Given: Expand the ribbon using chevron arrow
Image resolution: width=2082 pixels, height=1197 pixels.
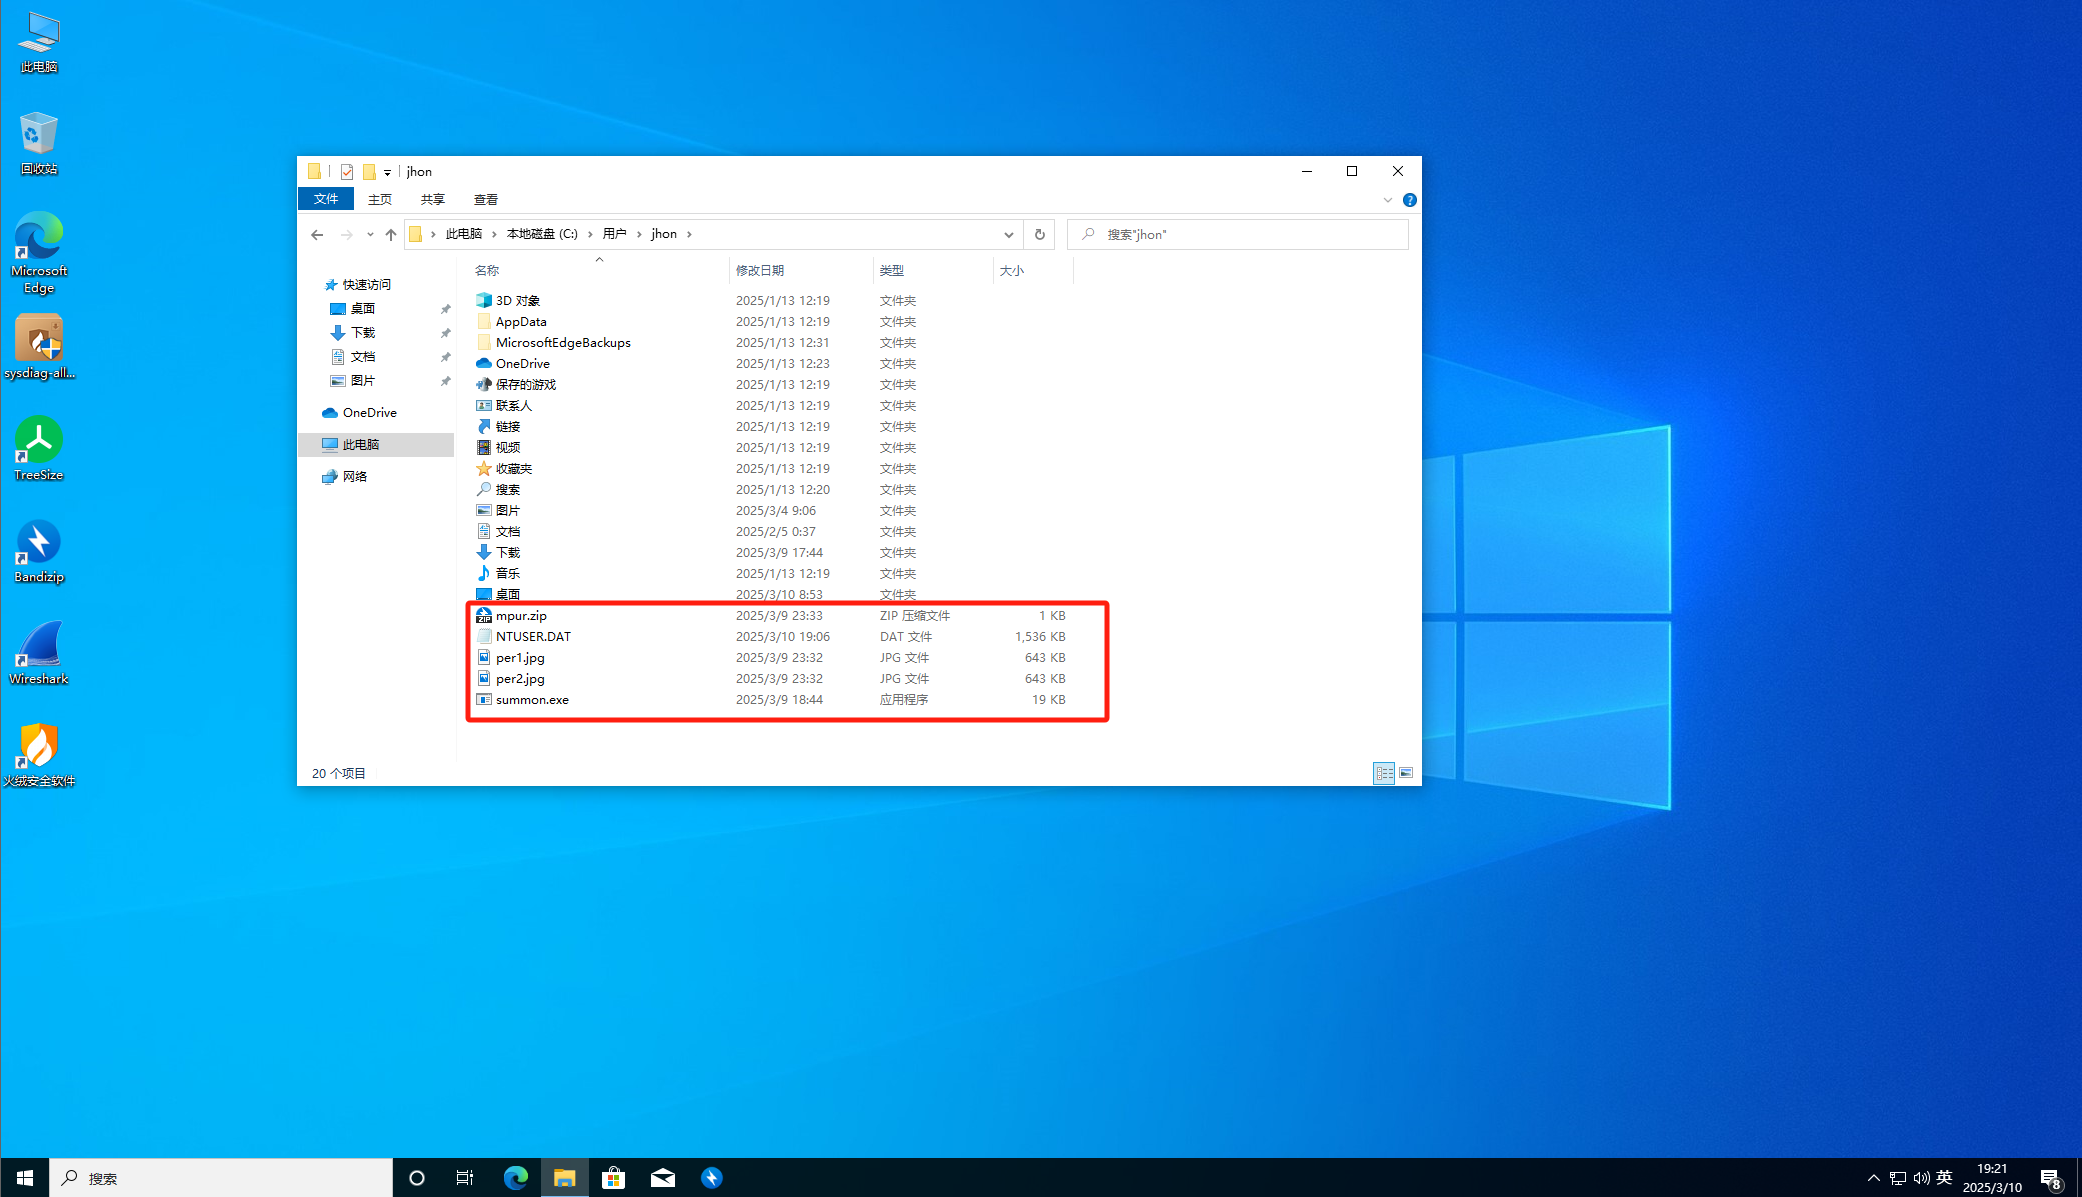Looking at the screenshot, I should coord(1387,200).
